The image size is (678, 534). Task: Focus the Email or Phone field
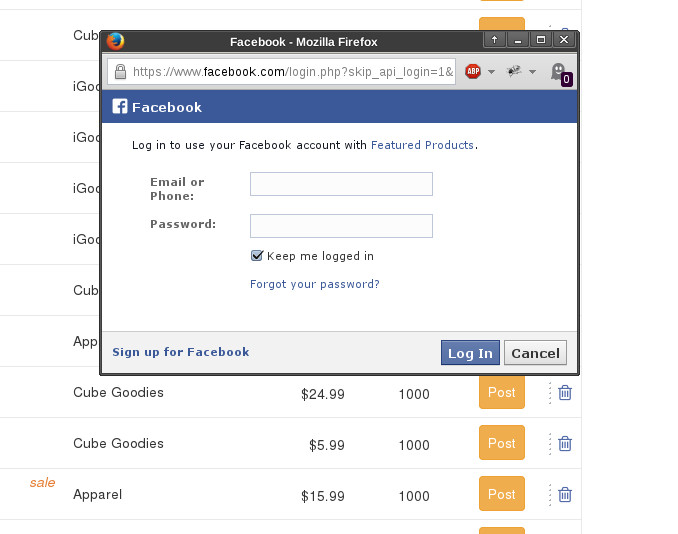(x=341, y=184)
